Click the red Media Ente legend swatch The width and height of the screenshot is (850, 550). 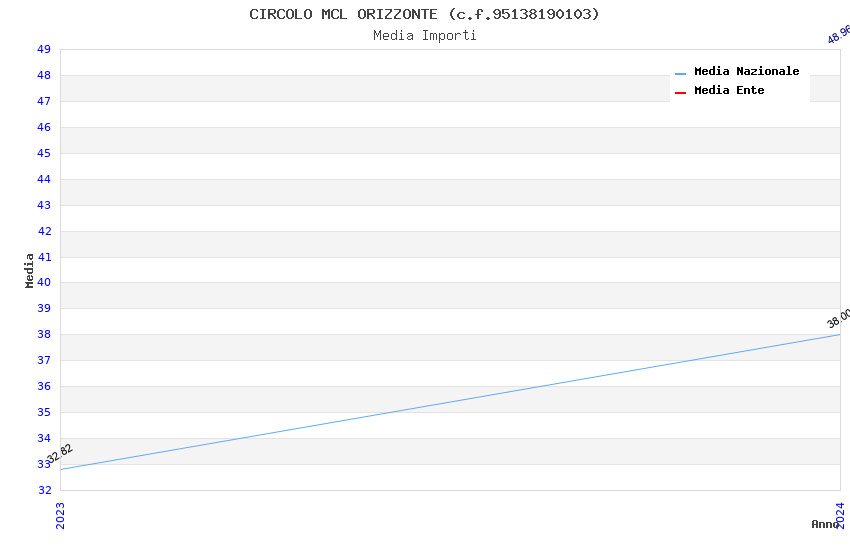680,93
